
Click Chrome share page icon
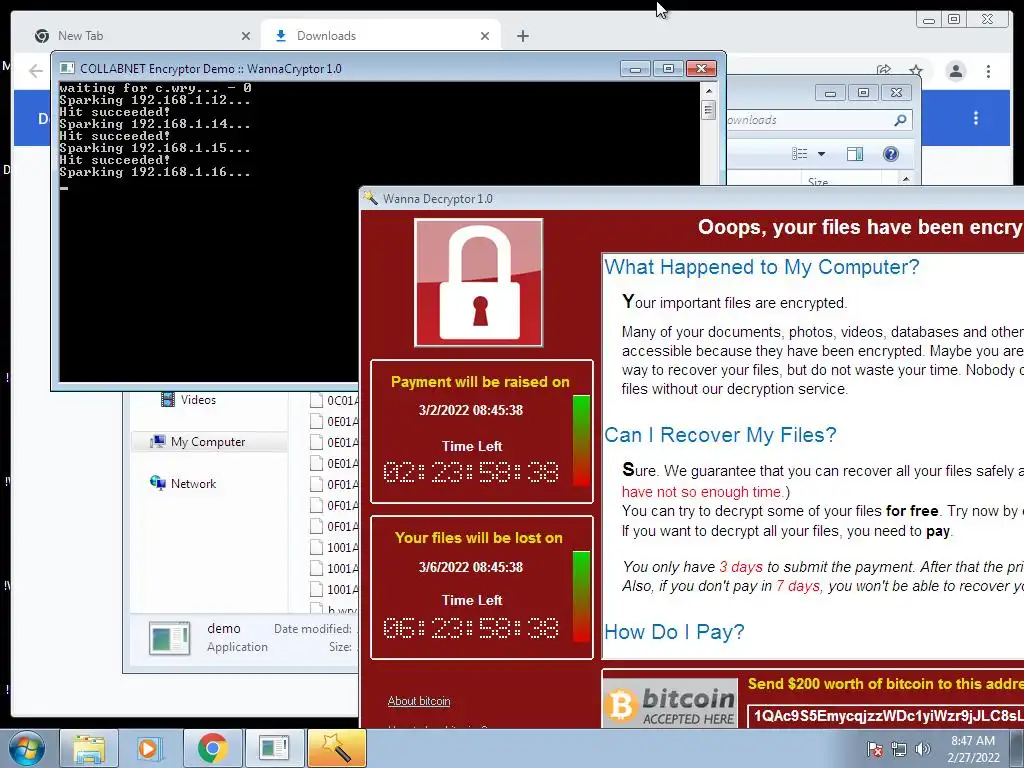click(884, 71)
